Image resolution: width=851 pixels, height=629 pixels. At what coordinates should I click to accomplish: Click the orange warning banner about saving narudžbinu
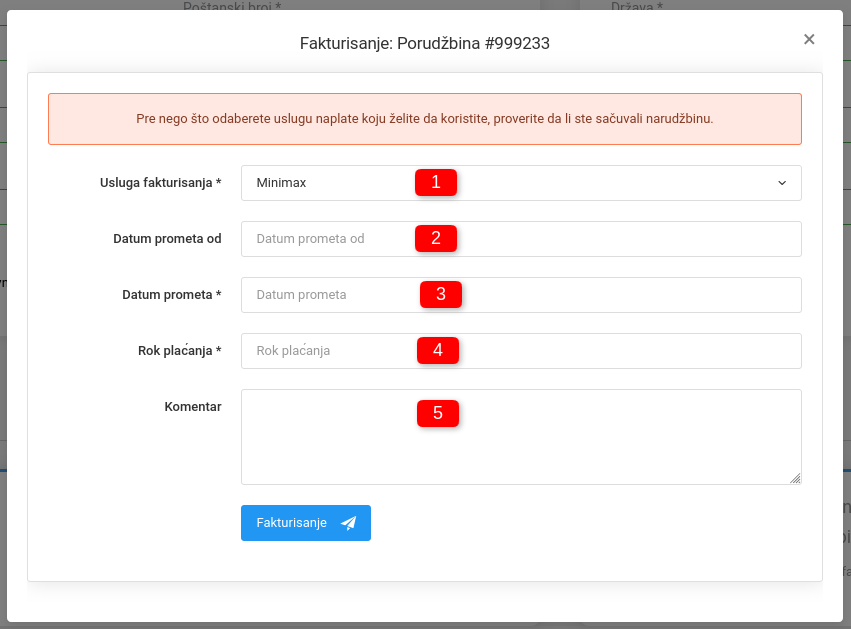click(x=424, y=119)
